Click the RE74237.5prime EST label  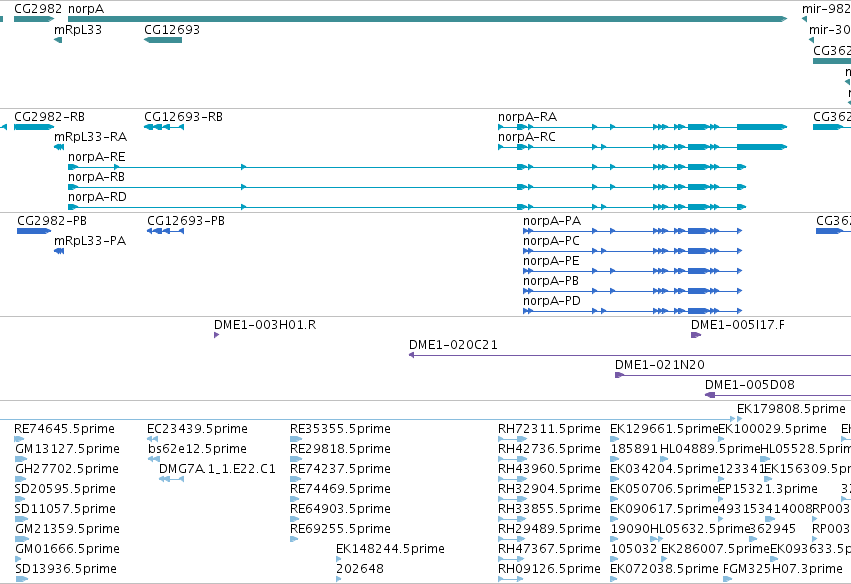[x=340, y=469]
